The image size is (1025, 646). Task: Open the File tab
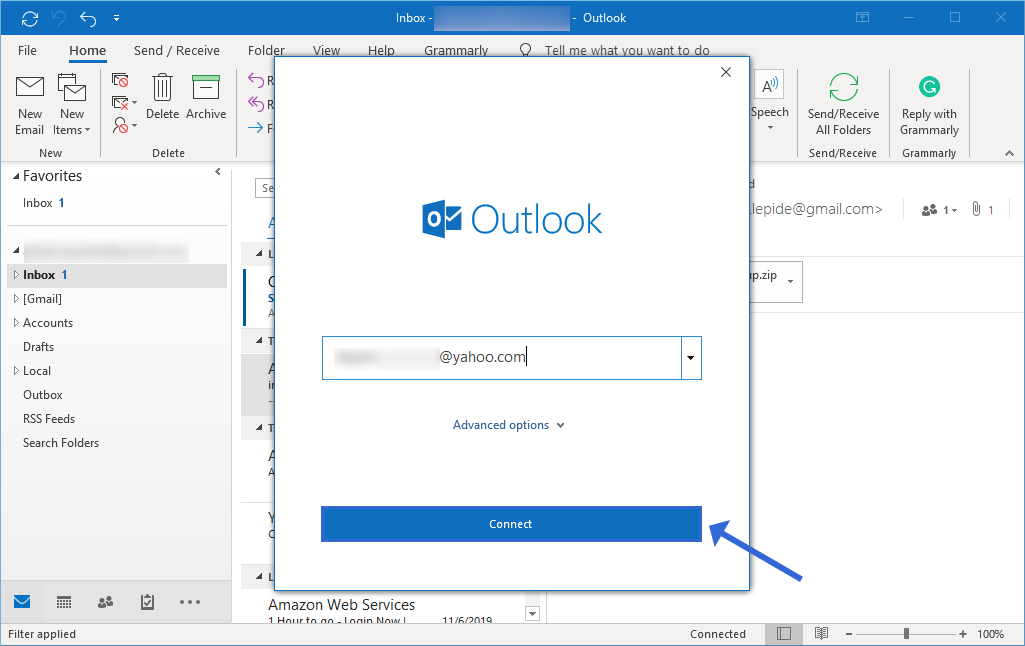(27, 51)
